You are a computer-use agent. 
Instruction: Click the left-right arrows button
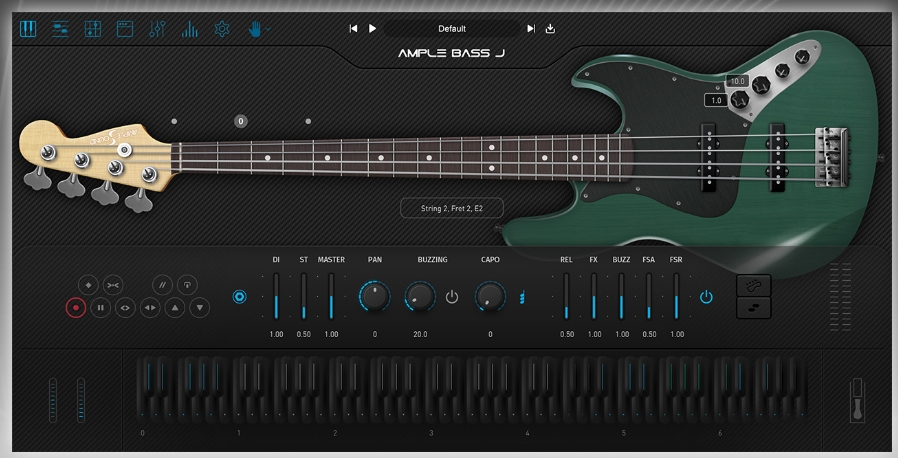point(150,308)
